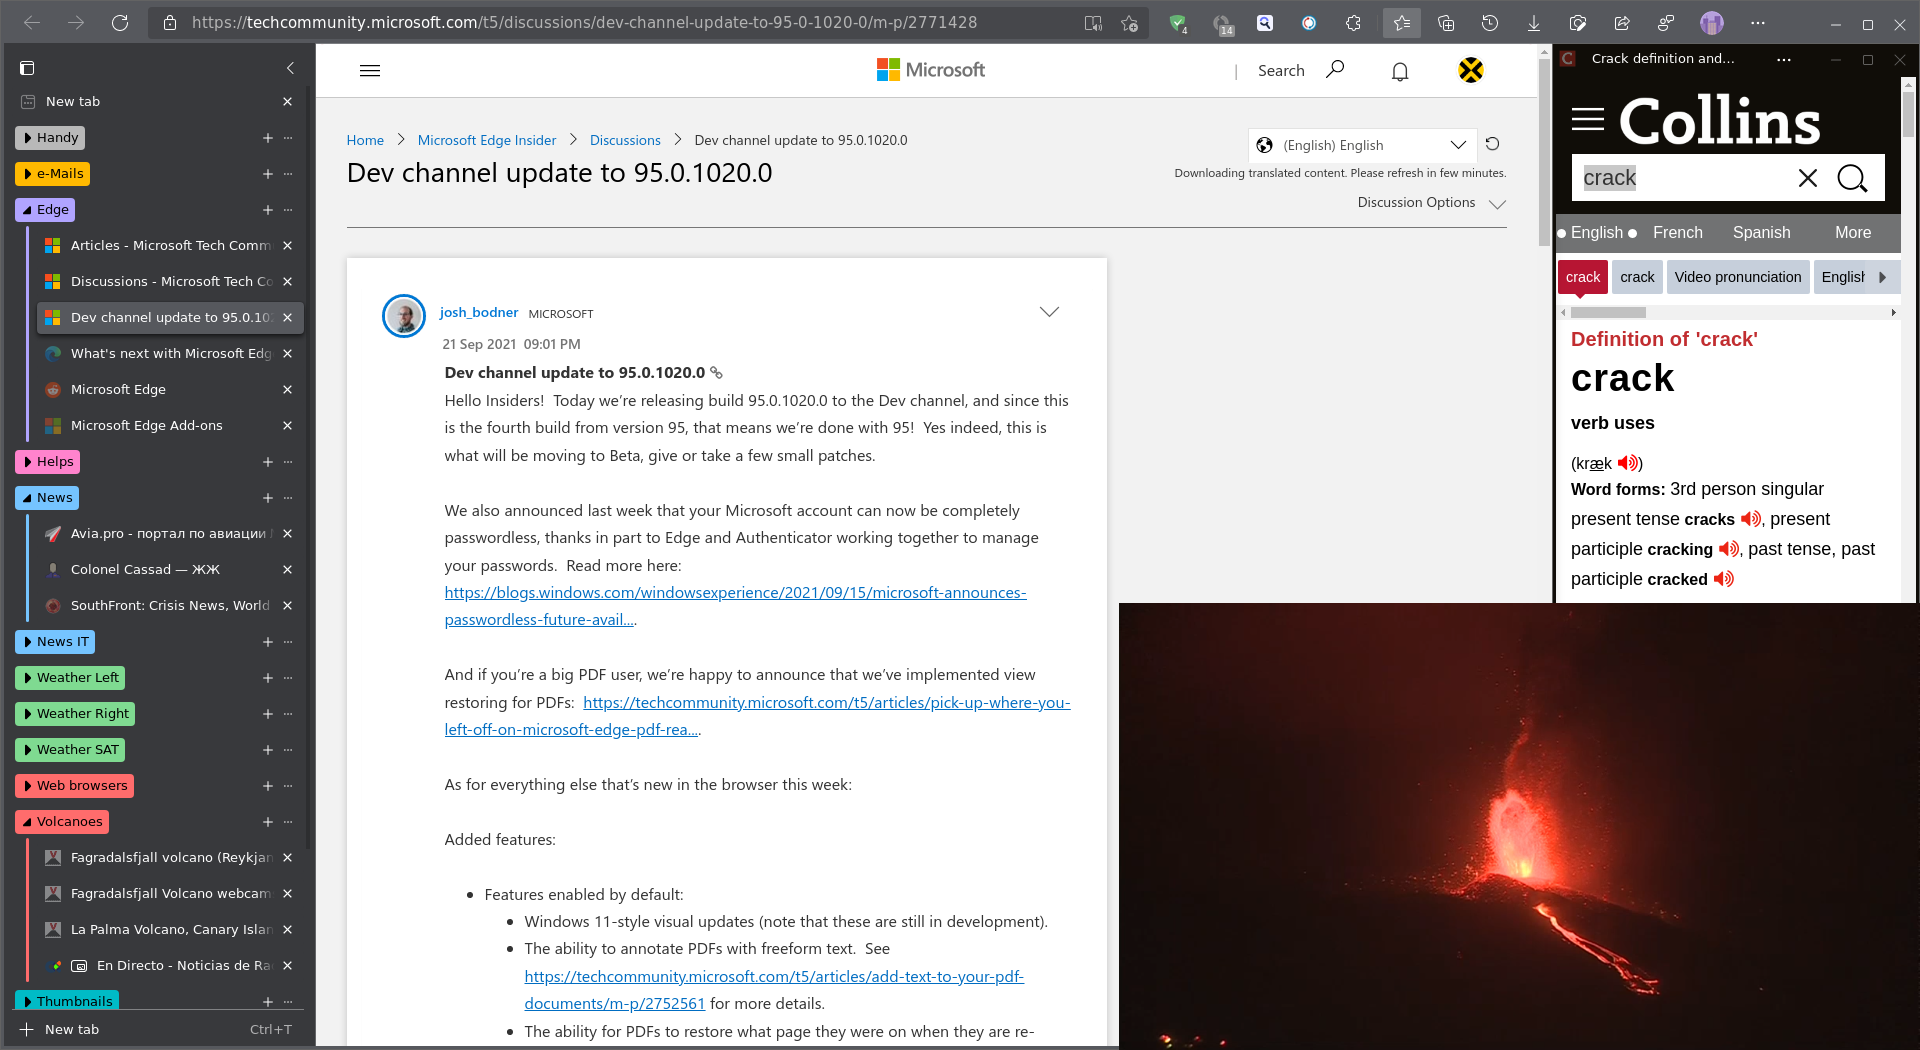Open the Collins hamburger menu

click(1588, 119)
